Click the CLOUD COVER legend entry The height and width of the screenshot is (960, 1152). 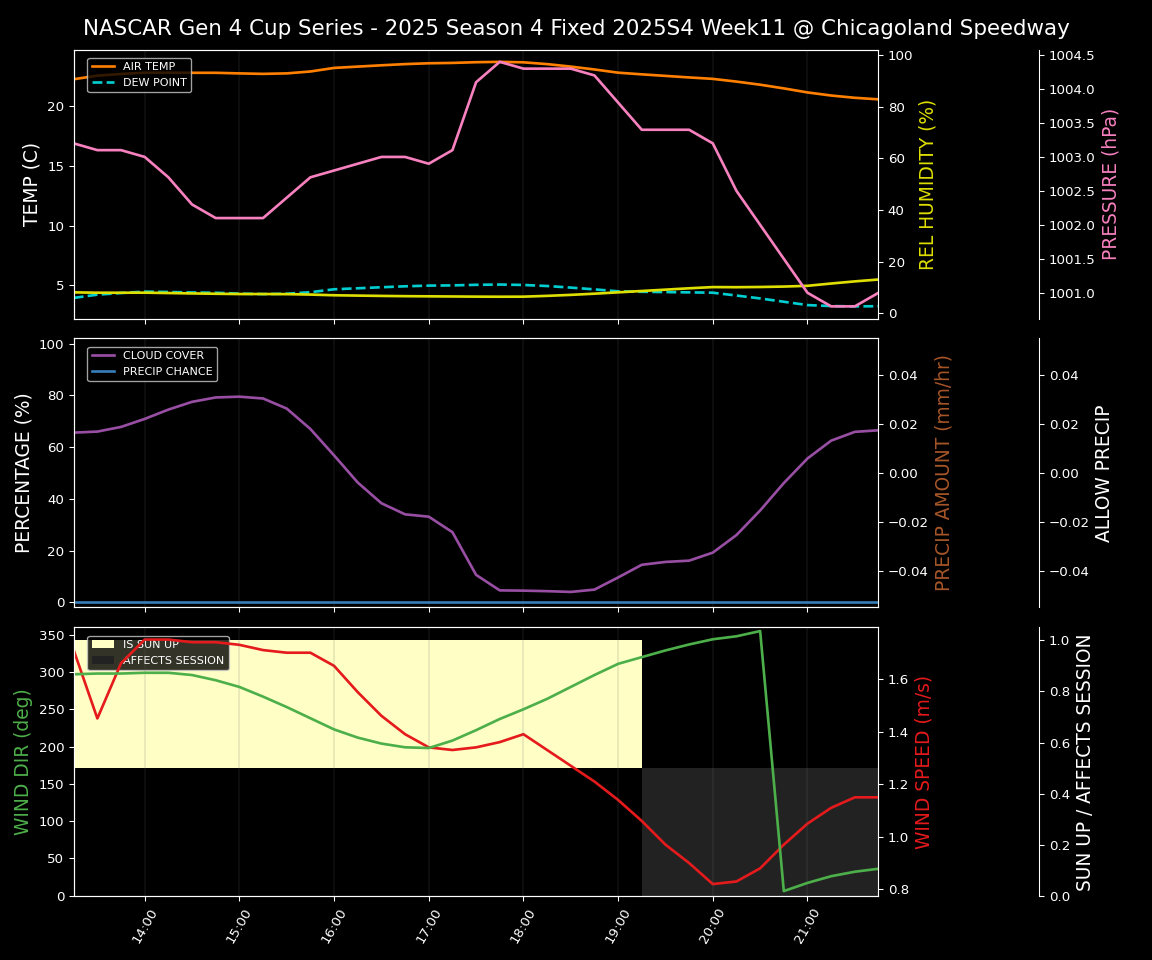pyautogui.click(x=163, y=356)
